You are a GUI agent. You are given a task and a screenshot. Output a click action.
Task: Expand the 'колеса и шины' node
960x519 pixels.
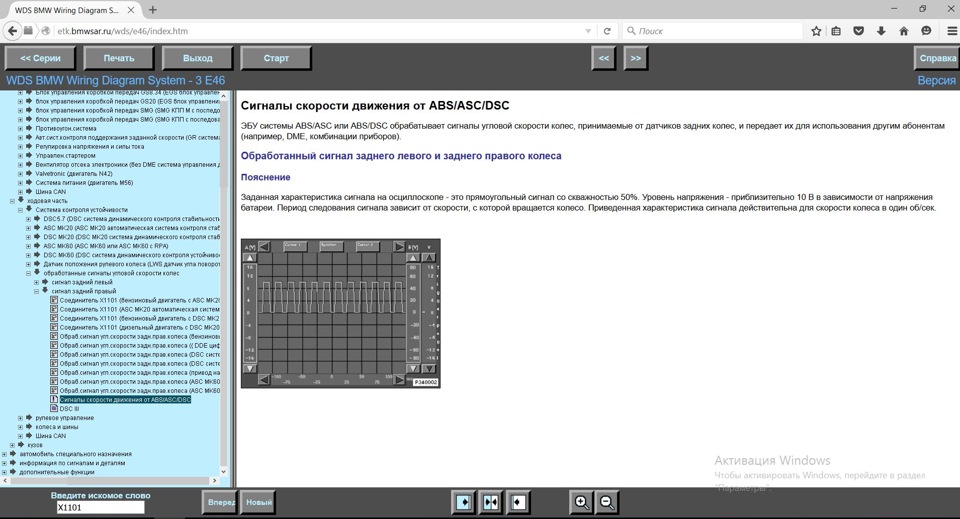click(20, 427)
